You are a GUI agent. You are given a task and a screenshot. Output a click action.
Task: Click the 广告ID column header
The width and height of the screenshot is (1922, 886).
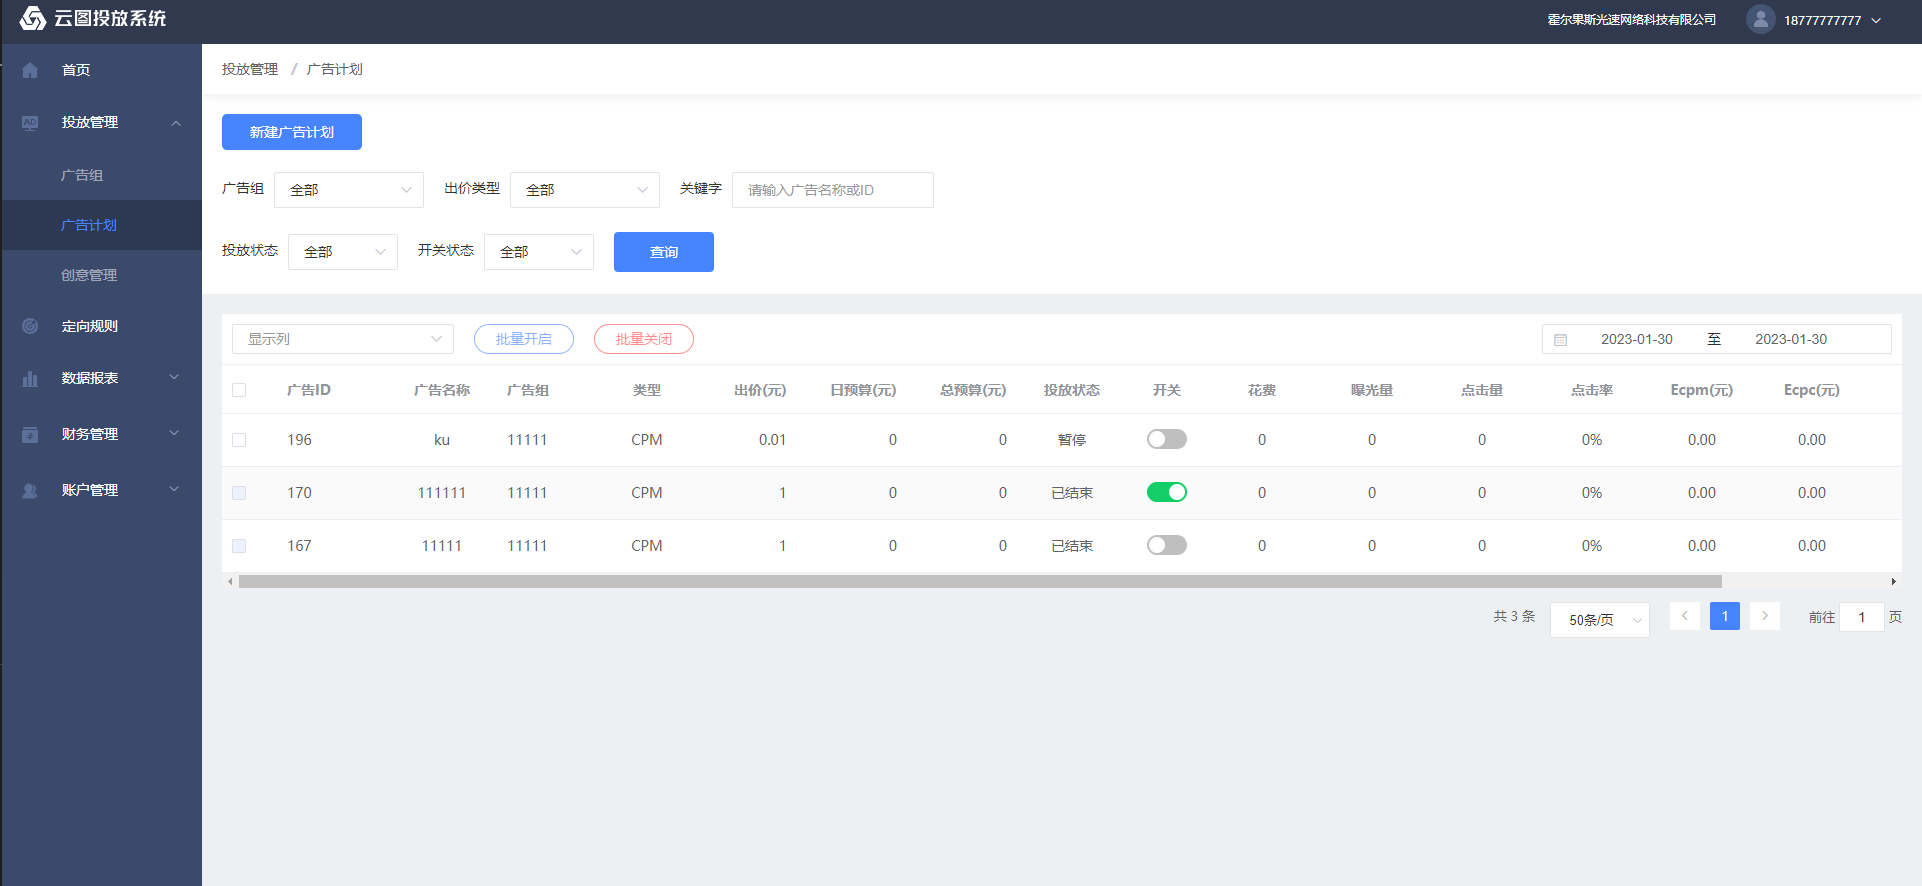tap(309, 390)
